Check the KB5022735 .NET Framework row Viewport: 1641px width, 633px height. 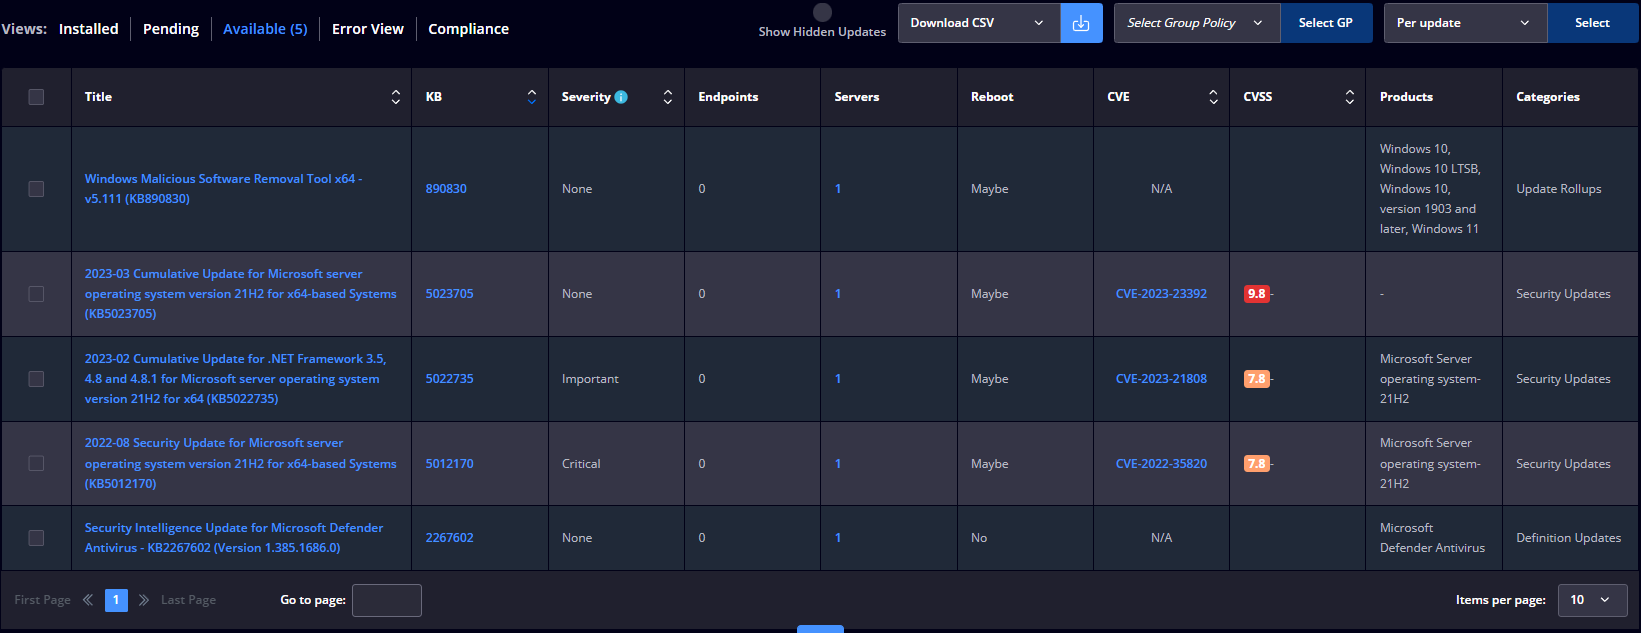pyautogui.click(x=36, y=379)
